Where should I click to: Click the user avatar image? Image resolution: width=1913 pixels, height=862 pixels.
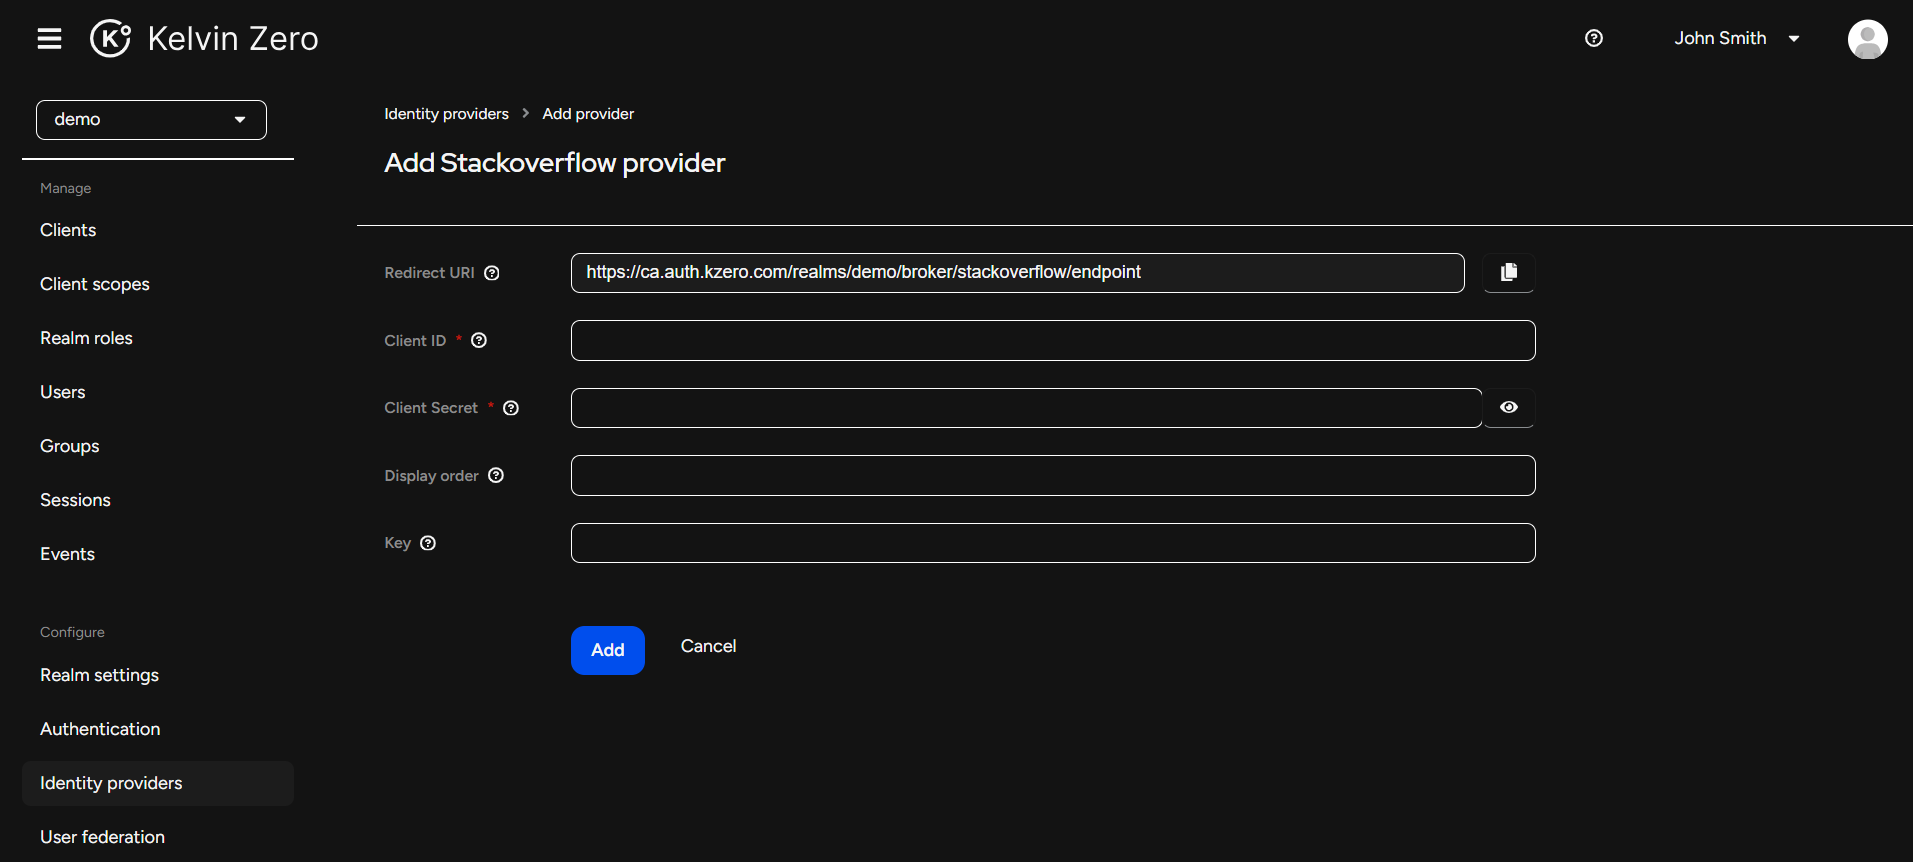[1867, 39]
